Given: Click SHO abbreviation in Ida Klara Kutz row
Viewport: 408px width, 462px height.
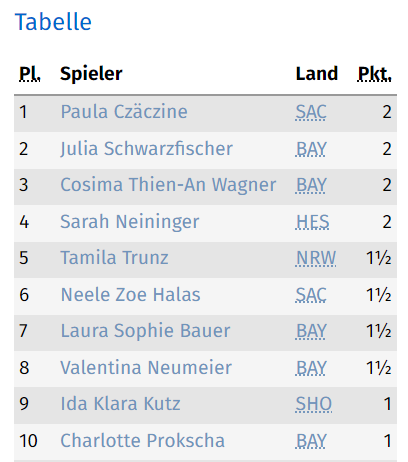Looking at the screenshot, I should (x=314, y=404).
